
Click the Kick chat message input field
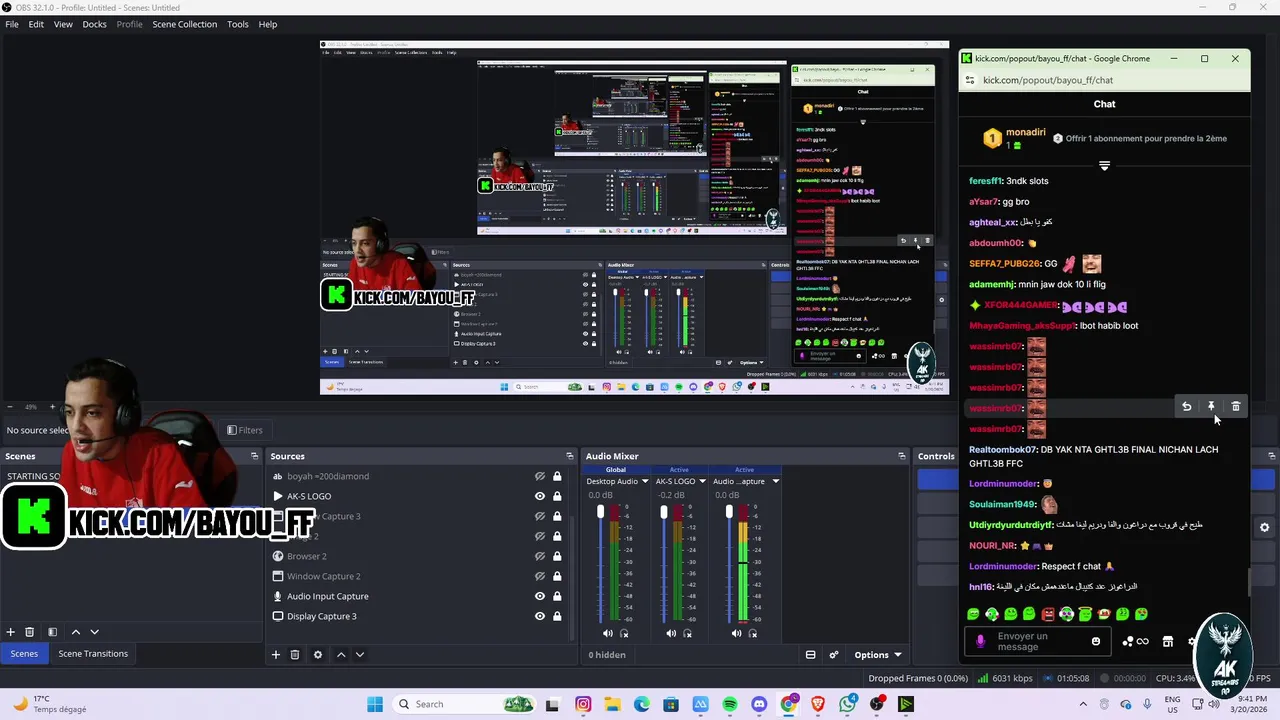[x=1036, y=642]
